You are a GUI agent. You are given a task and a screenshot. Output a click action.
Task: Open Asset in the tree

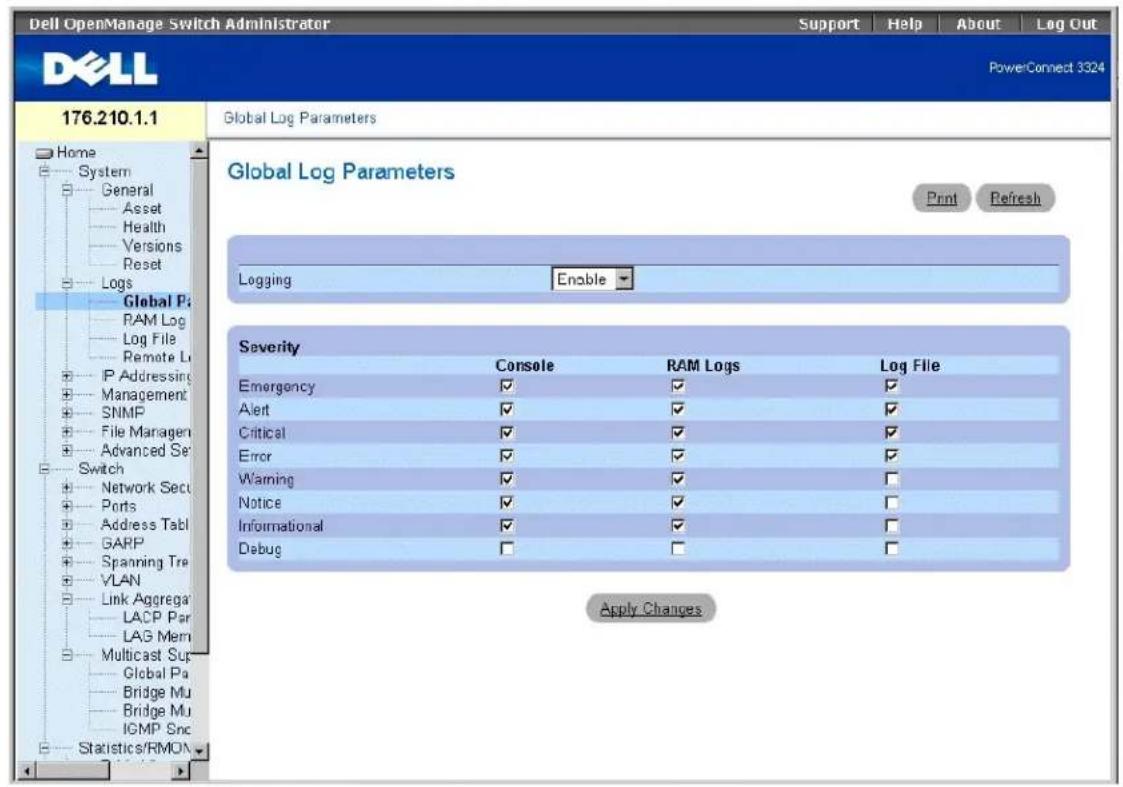(142, 208)
